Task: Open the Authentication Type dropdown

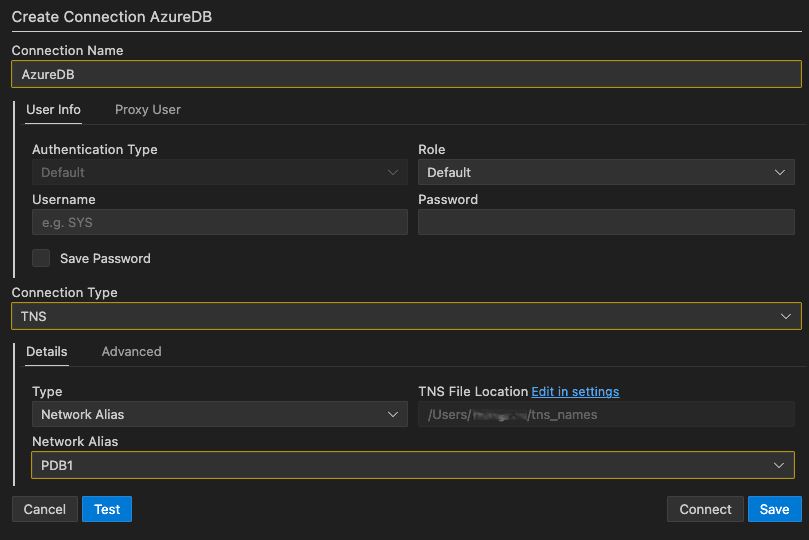Action: point(219,172)
